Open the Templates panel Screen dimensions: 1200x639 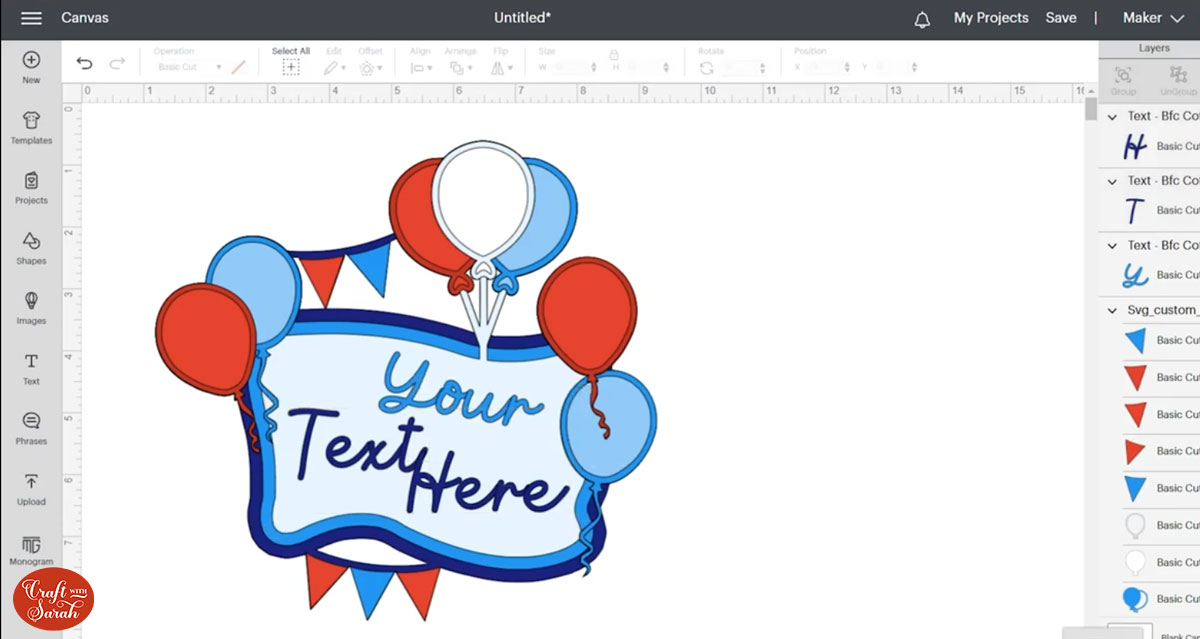point(31,127)
